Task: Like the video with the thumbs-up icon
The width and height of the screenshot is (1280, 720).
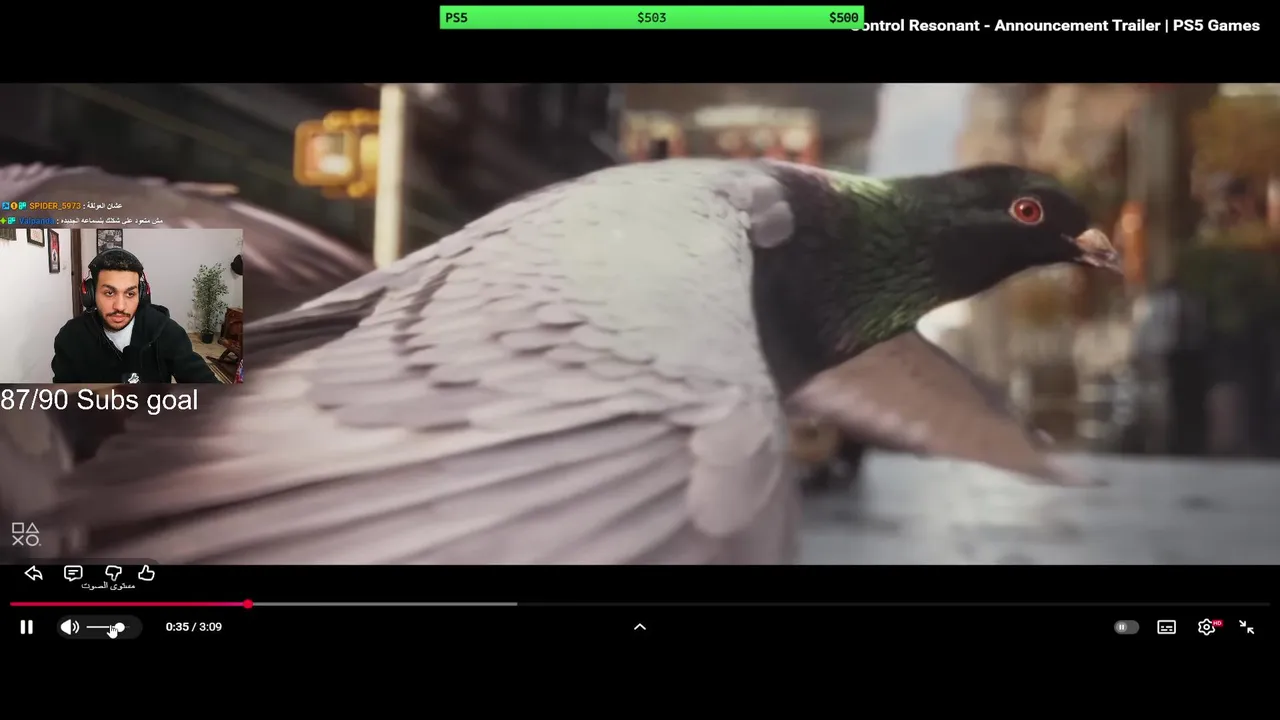Action: coord(147,573)
